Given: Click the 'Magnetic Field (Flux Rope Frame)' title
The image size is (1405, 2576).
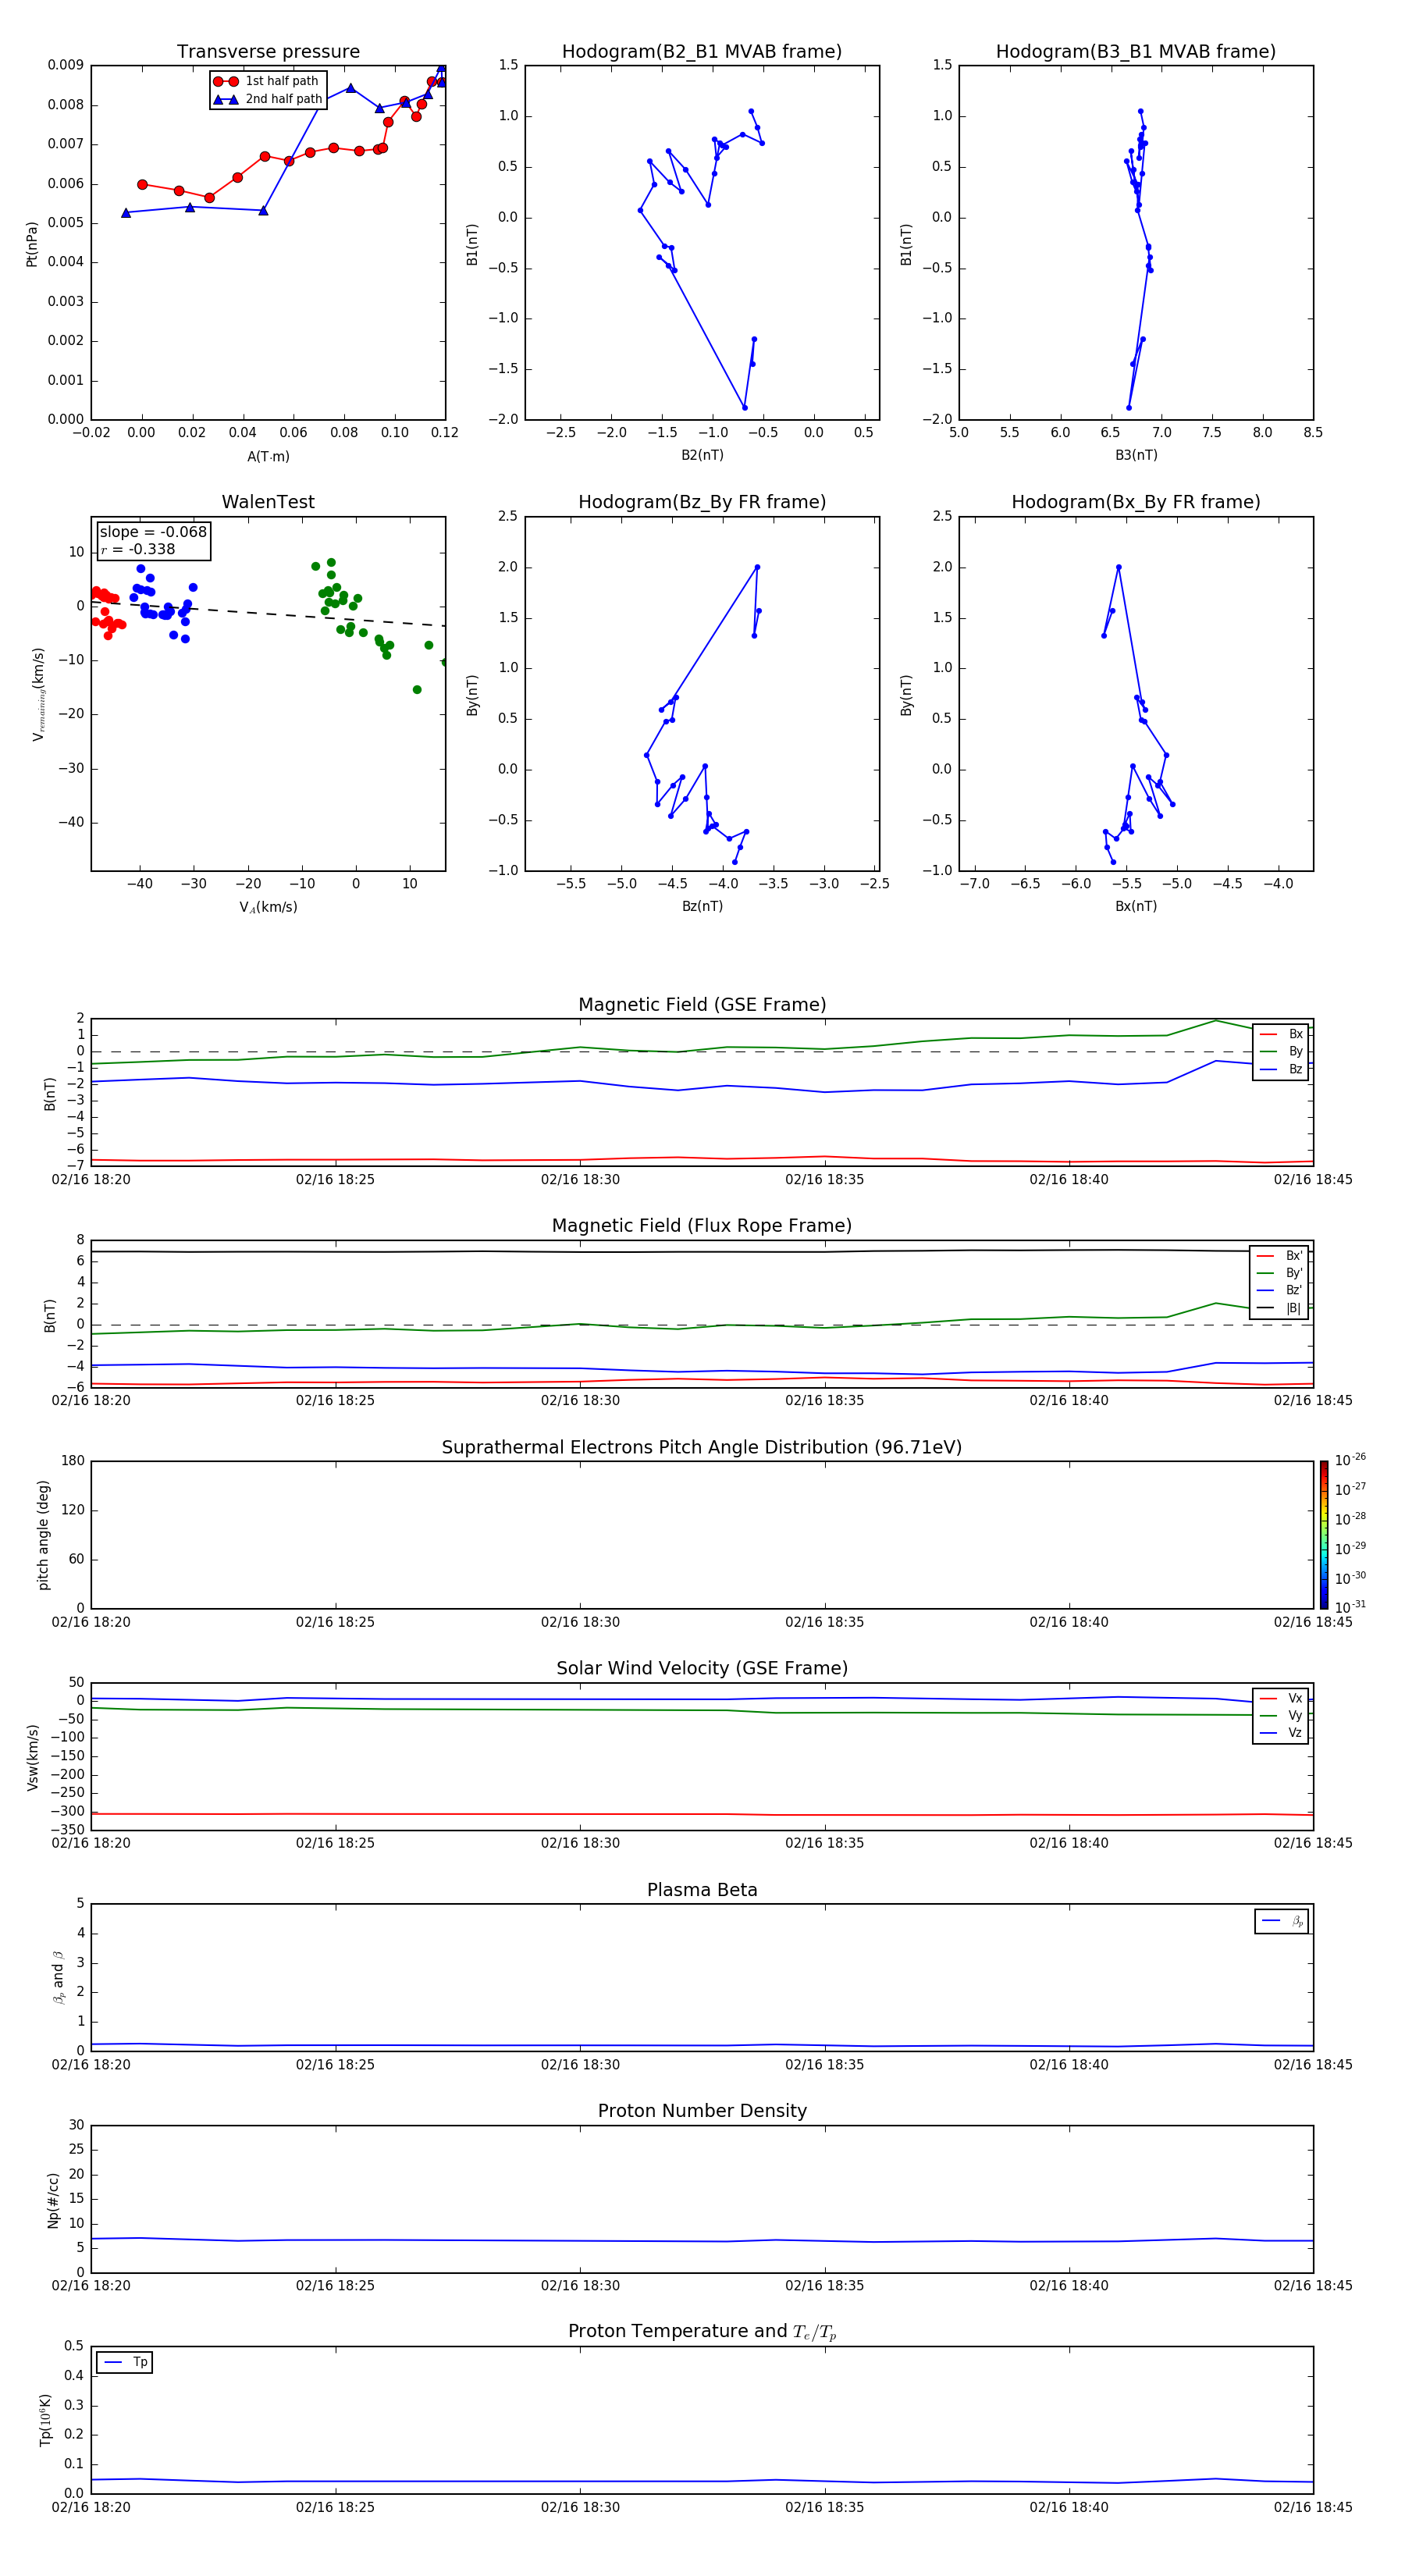Looking at the screenshot, I should click(x=702, y=1226).
